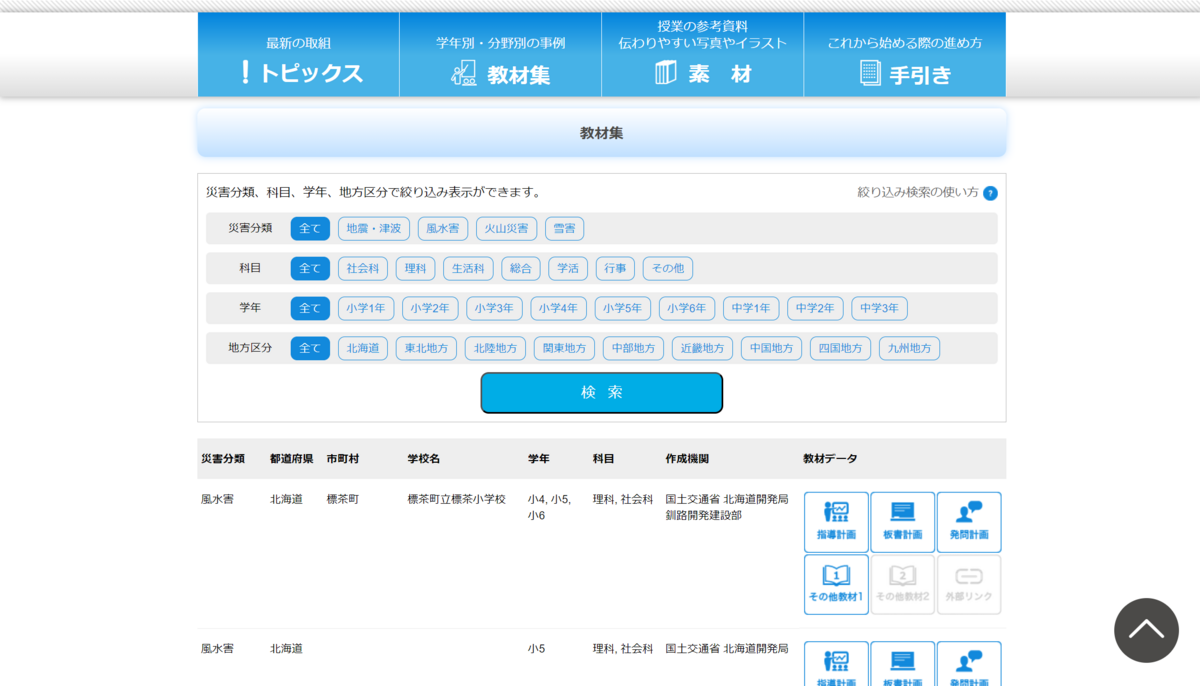Filter subject by 理科
Screen dimensions: 1200x686
pyautogui.click(x=415, y=268)
